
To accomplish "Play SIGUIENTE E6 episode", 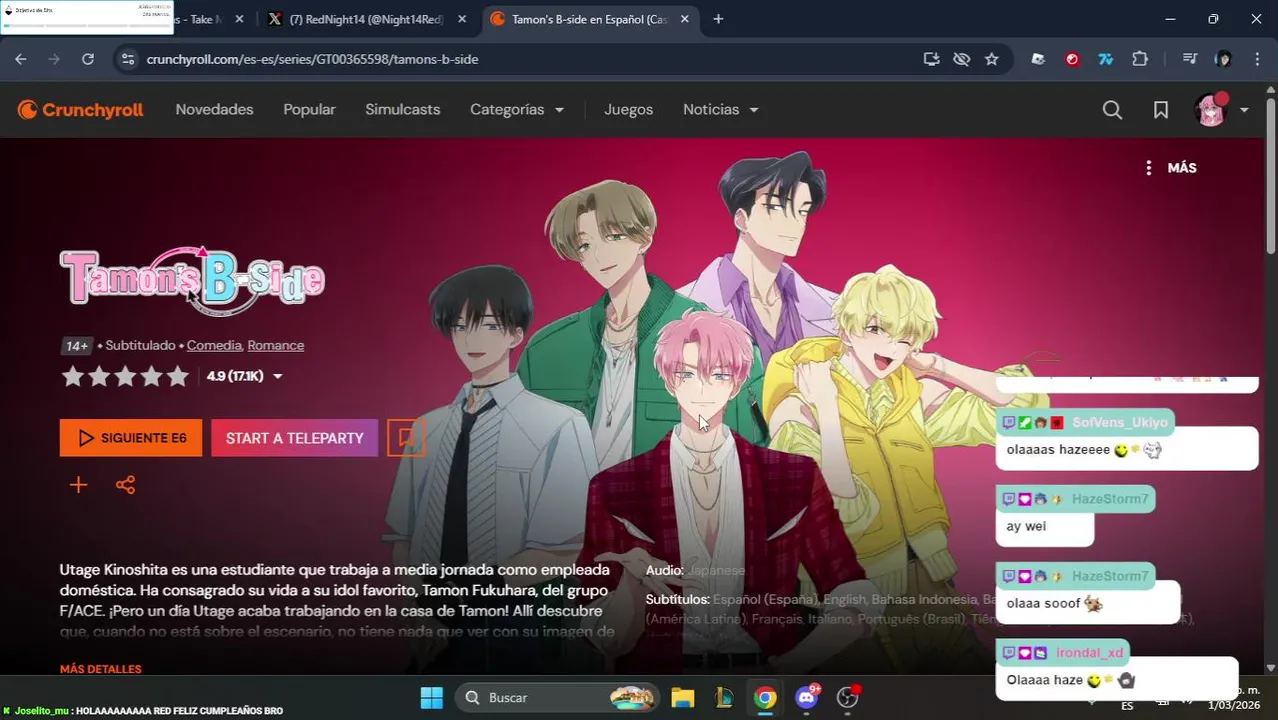I will (131, 438).
